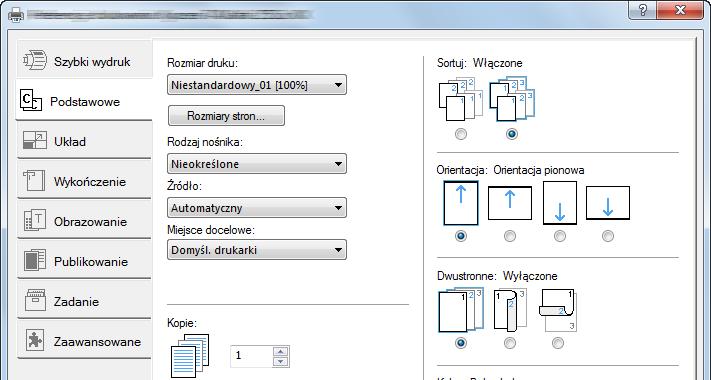Click the Wykończenie finishing icon
Image resolution: width=711 pixels, height=380 pixels.
coord(34,180)
